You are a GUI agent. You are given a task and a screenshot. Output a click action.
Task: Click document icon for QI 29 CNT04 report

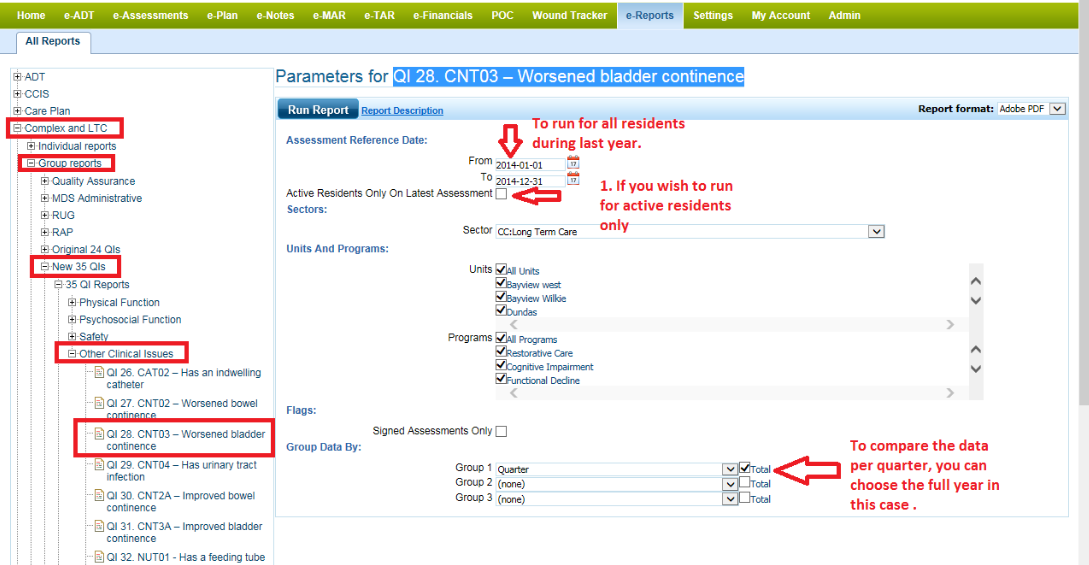[x=99, y=465]
